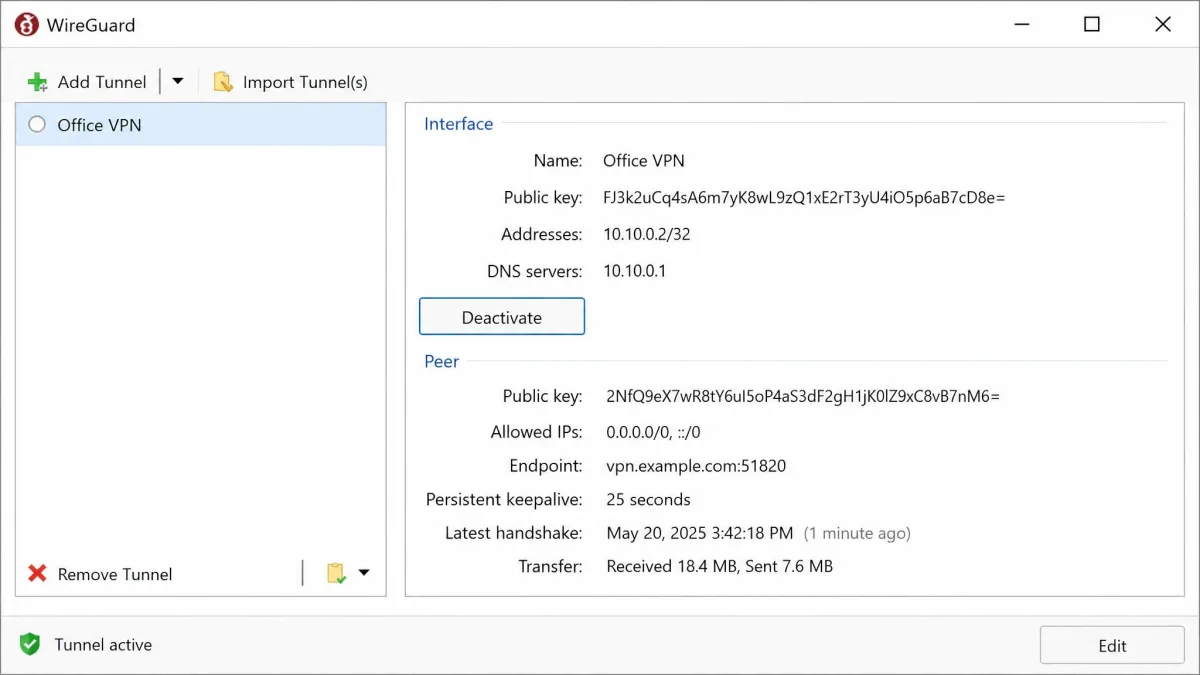The image size is (1200, 675).
Task: Click the Interface section heading
Action: (x=459, y=124)
